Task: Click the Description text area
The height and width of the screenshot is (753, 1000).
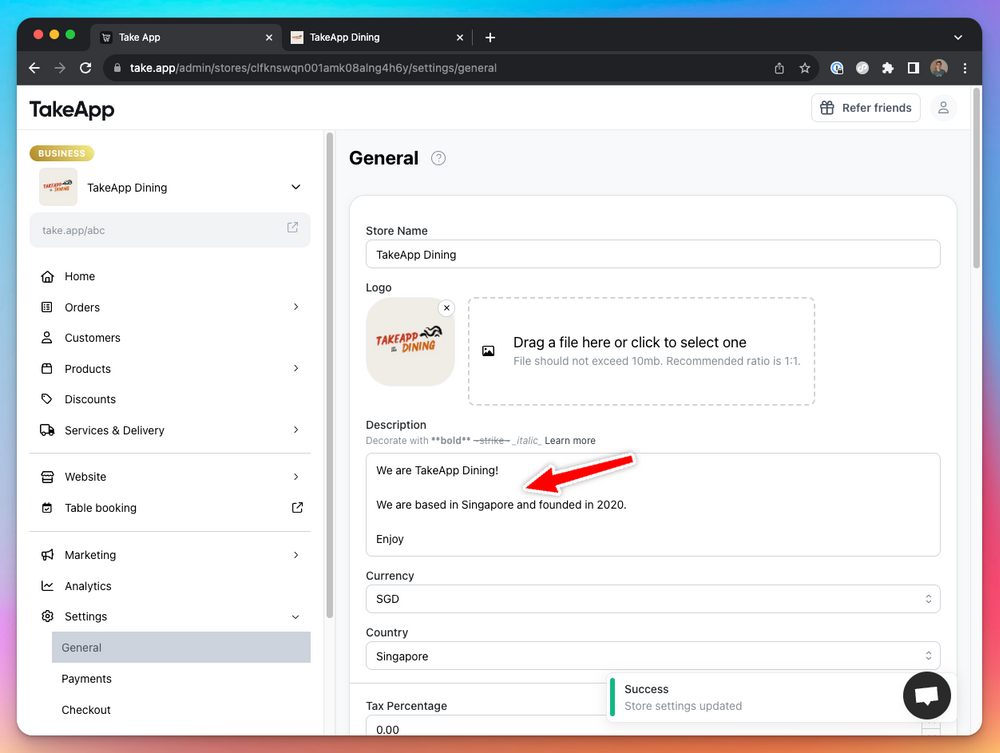Action: (652, 504)
